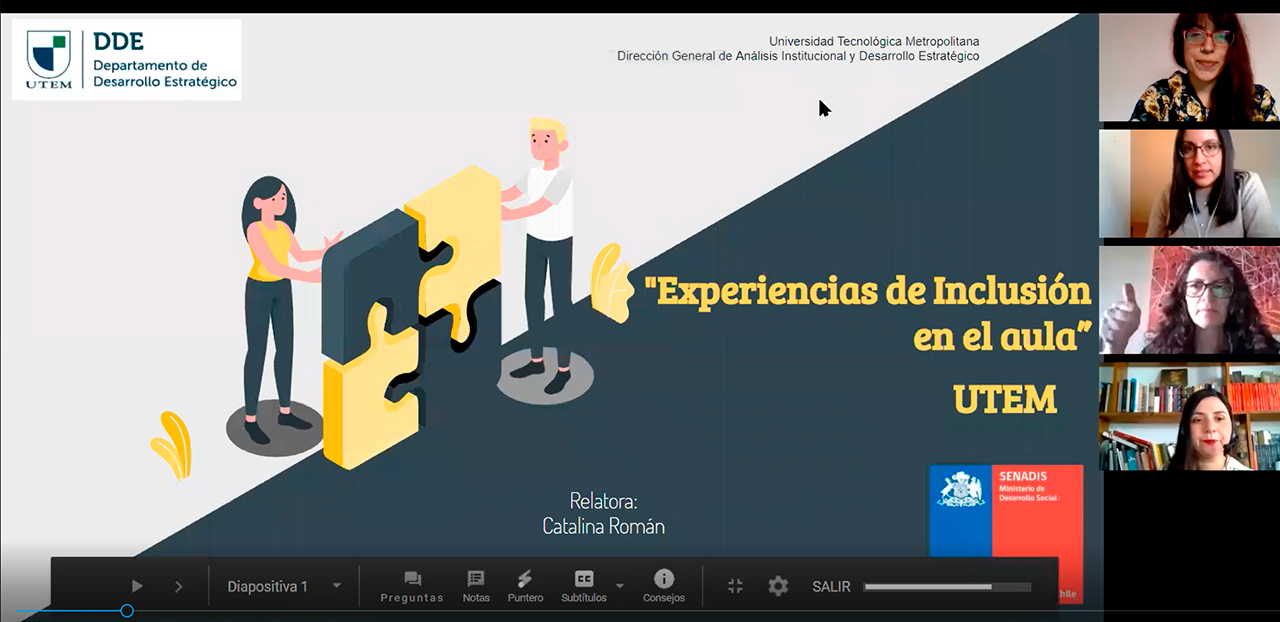Click the UTEM DDE logo

coord(127,59)
